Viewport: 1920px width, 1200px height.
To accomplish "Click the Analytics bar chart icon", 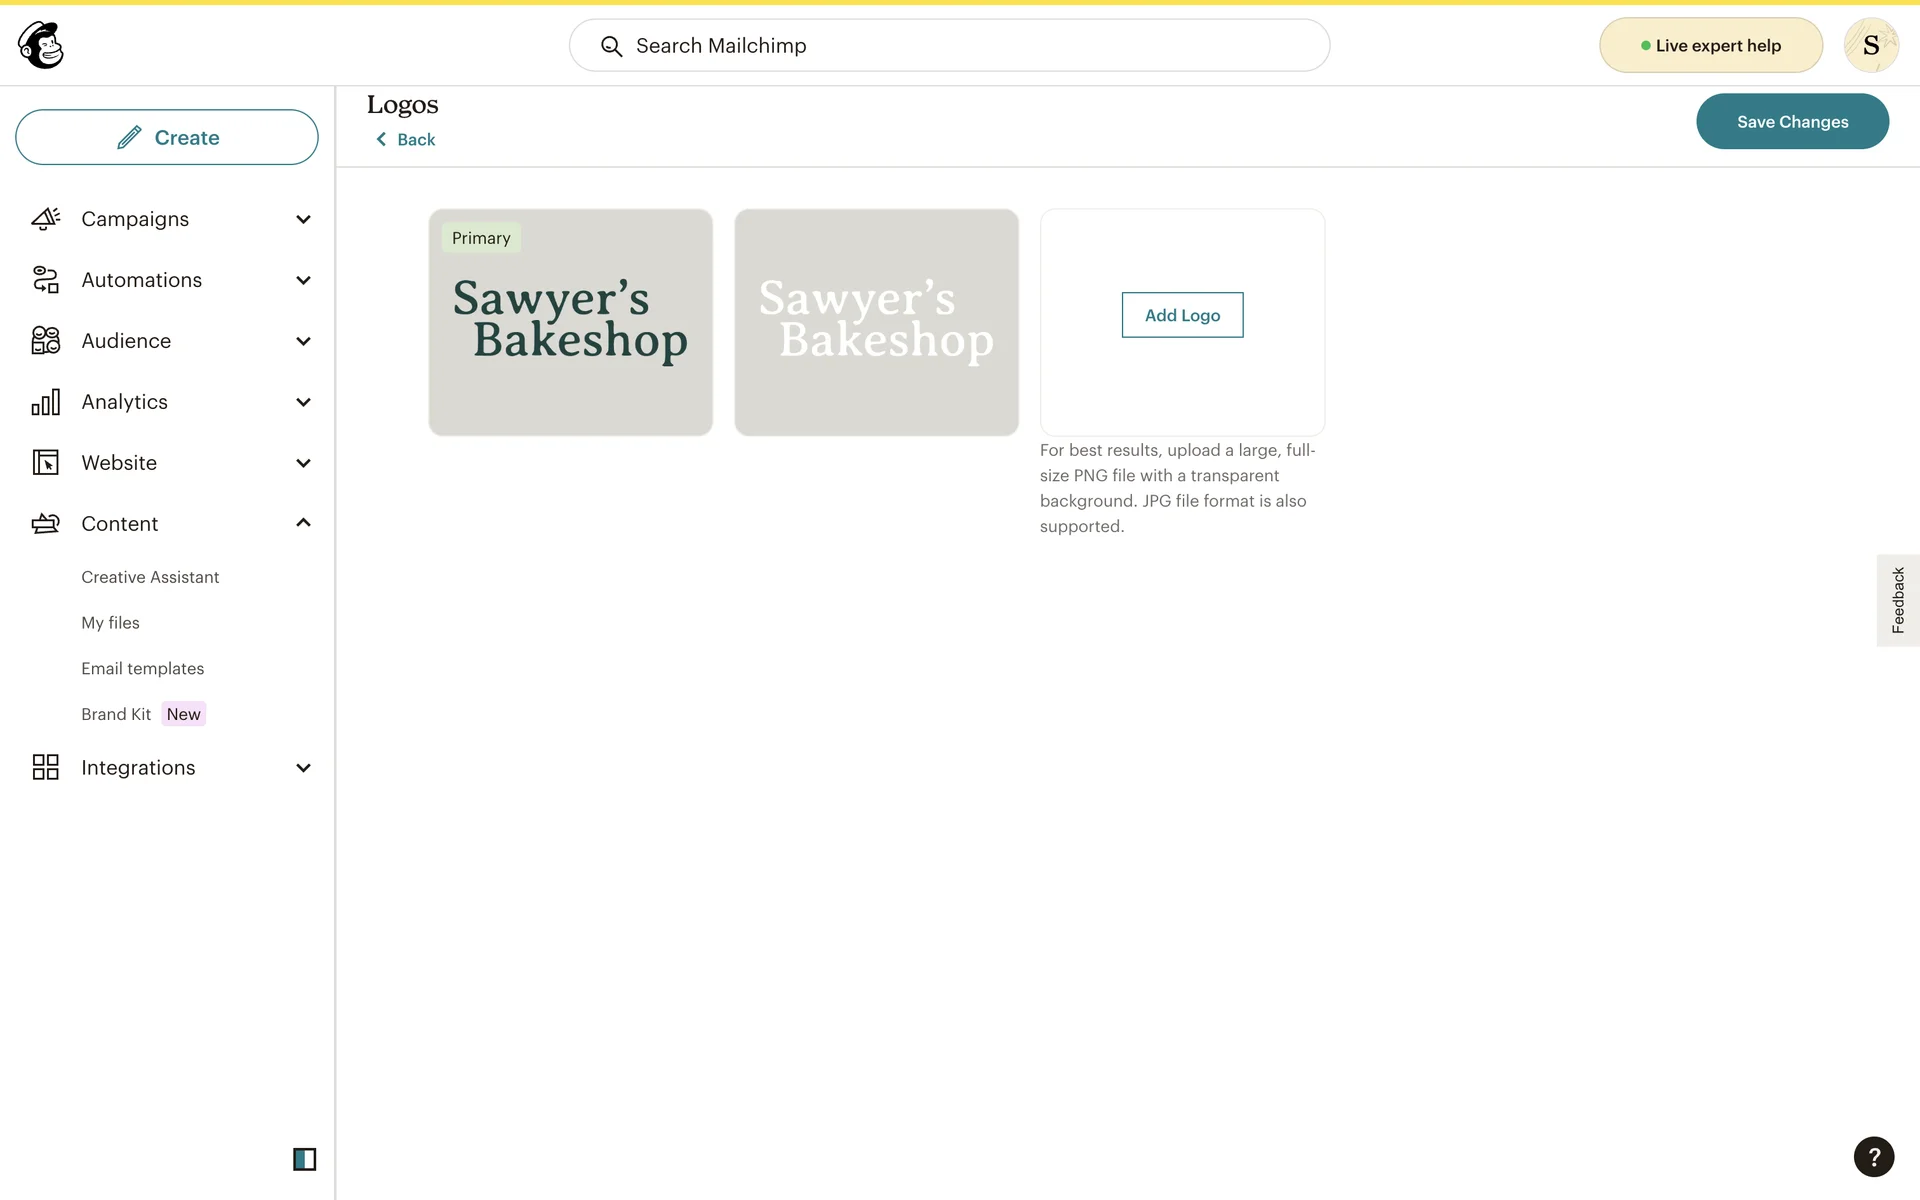I will point(46,402).
